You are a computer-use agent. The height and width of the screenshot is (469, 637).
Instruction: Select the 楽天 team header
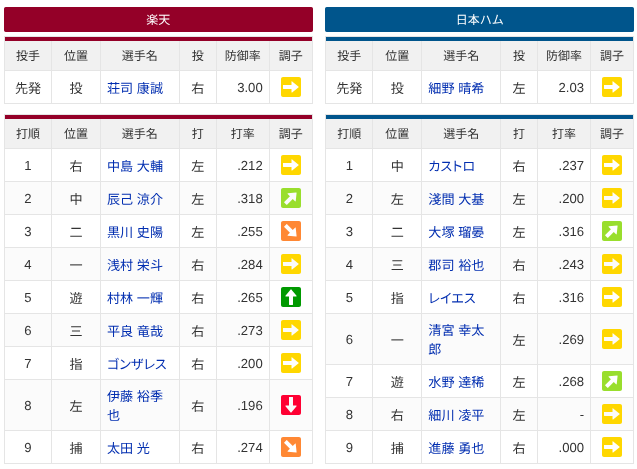pyautogui.click(x=158, y=20)
